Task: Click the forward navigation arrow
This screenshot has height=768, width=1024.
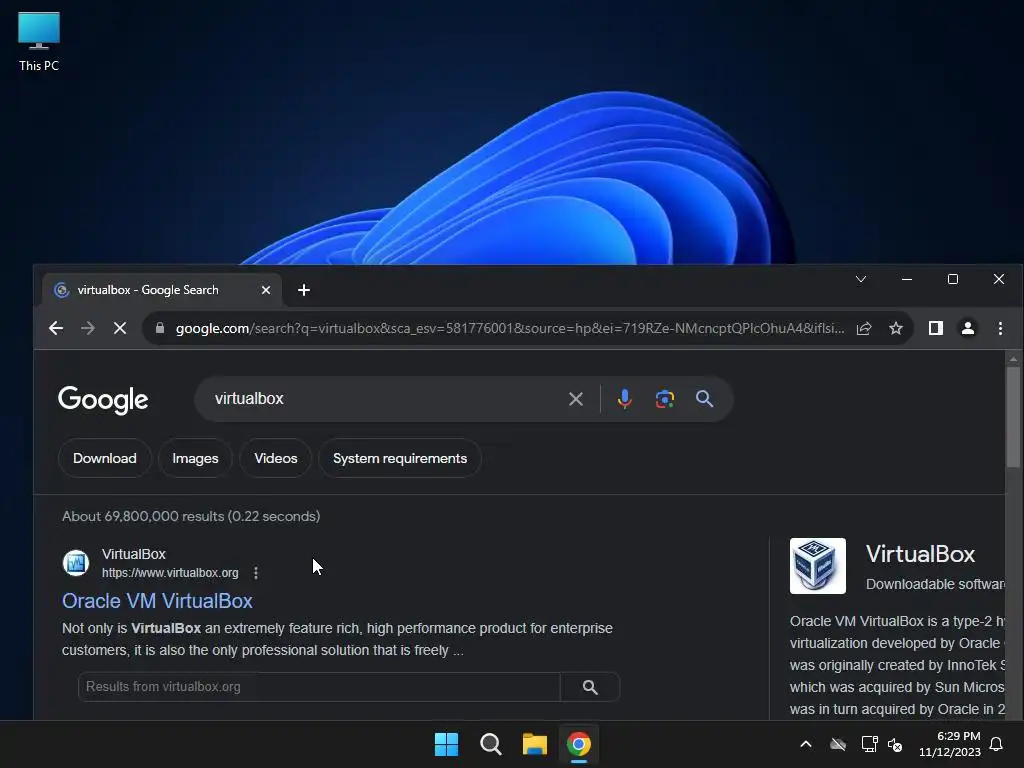Action: [88, 328]
